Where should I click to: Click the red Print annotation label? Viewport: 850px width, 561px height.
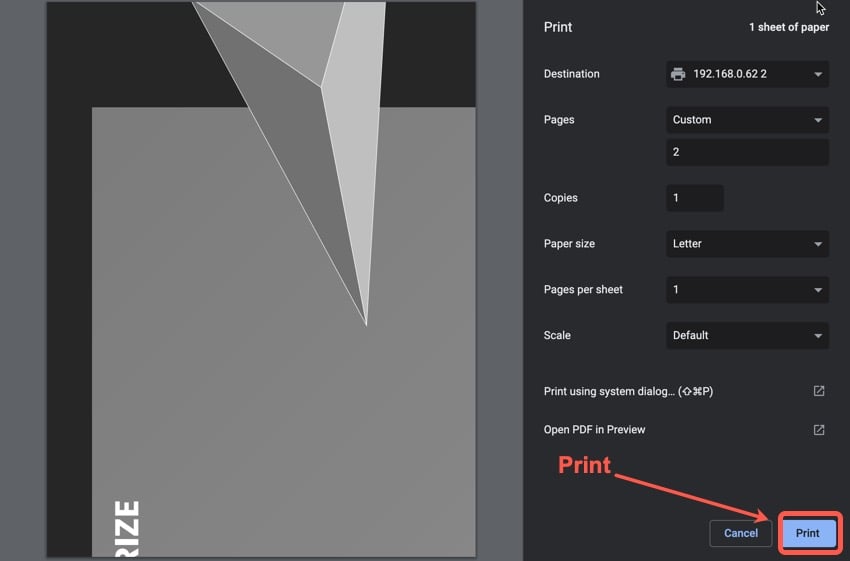click(584, 465)
